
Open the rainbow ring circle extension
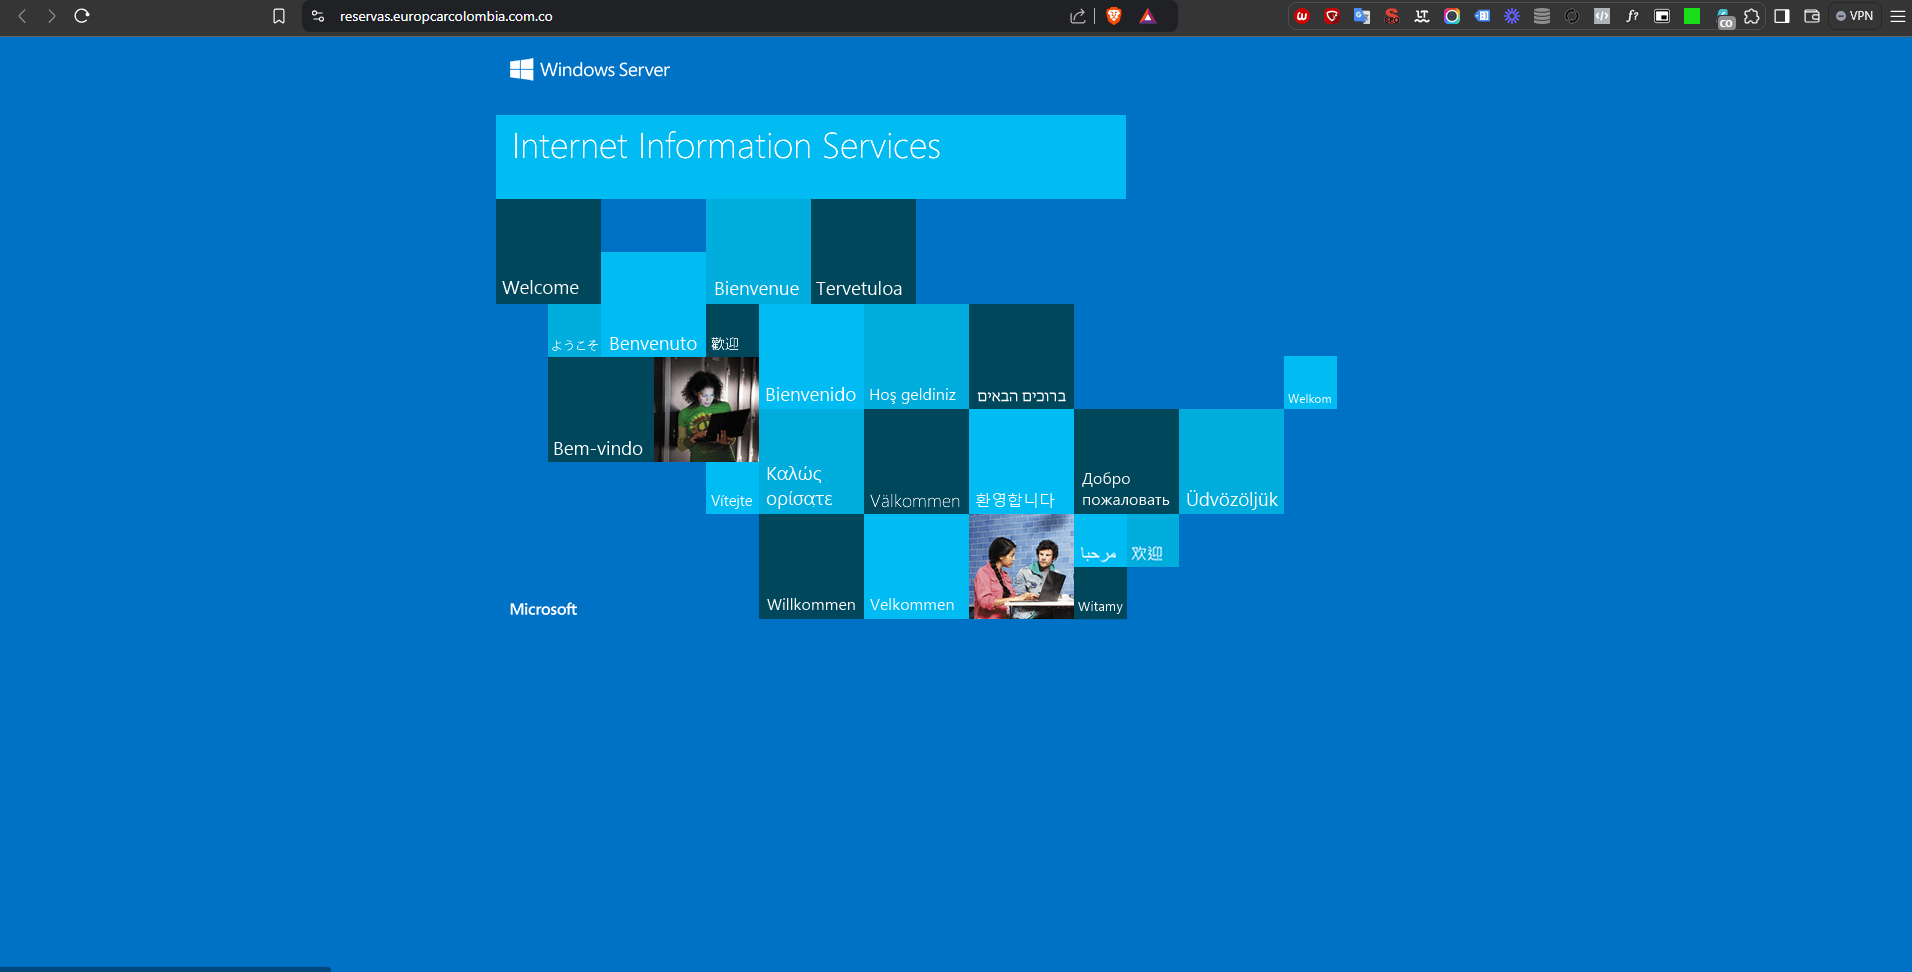(x=1452, y=16)
